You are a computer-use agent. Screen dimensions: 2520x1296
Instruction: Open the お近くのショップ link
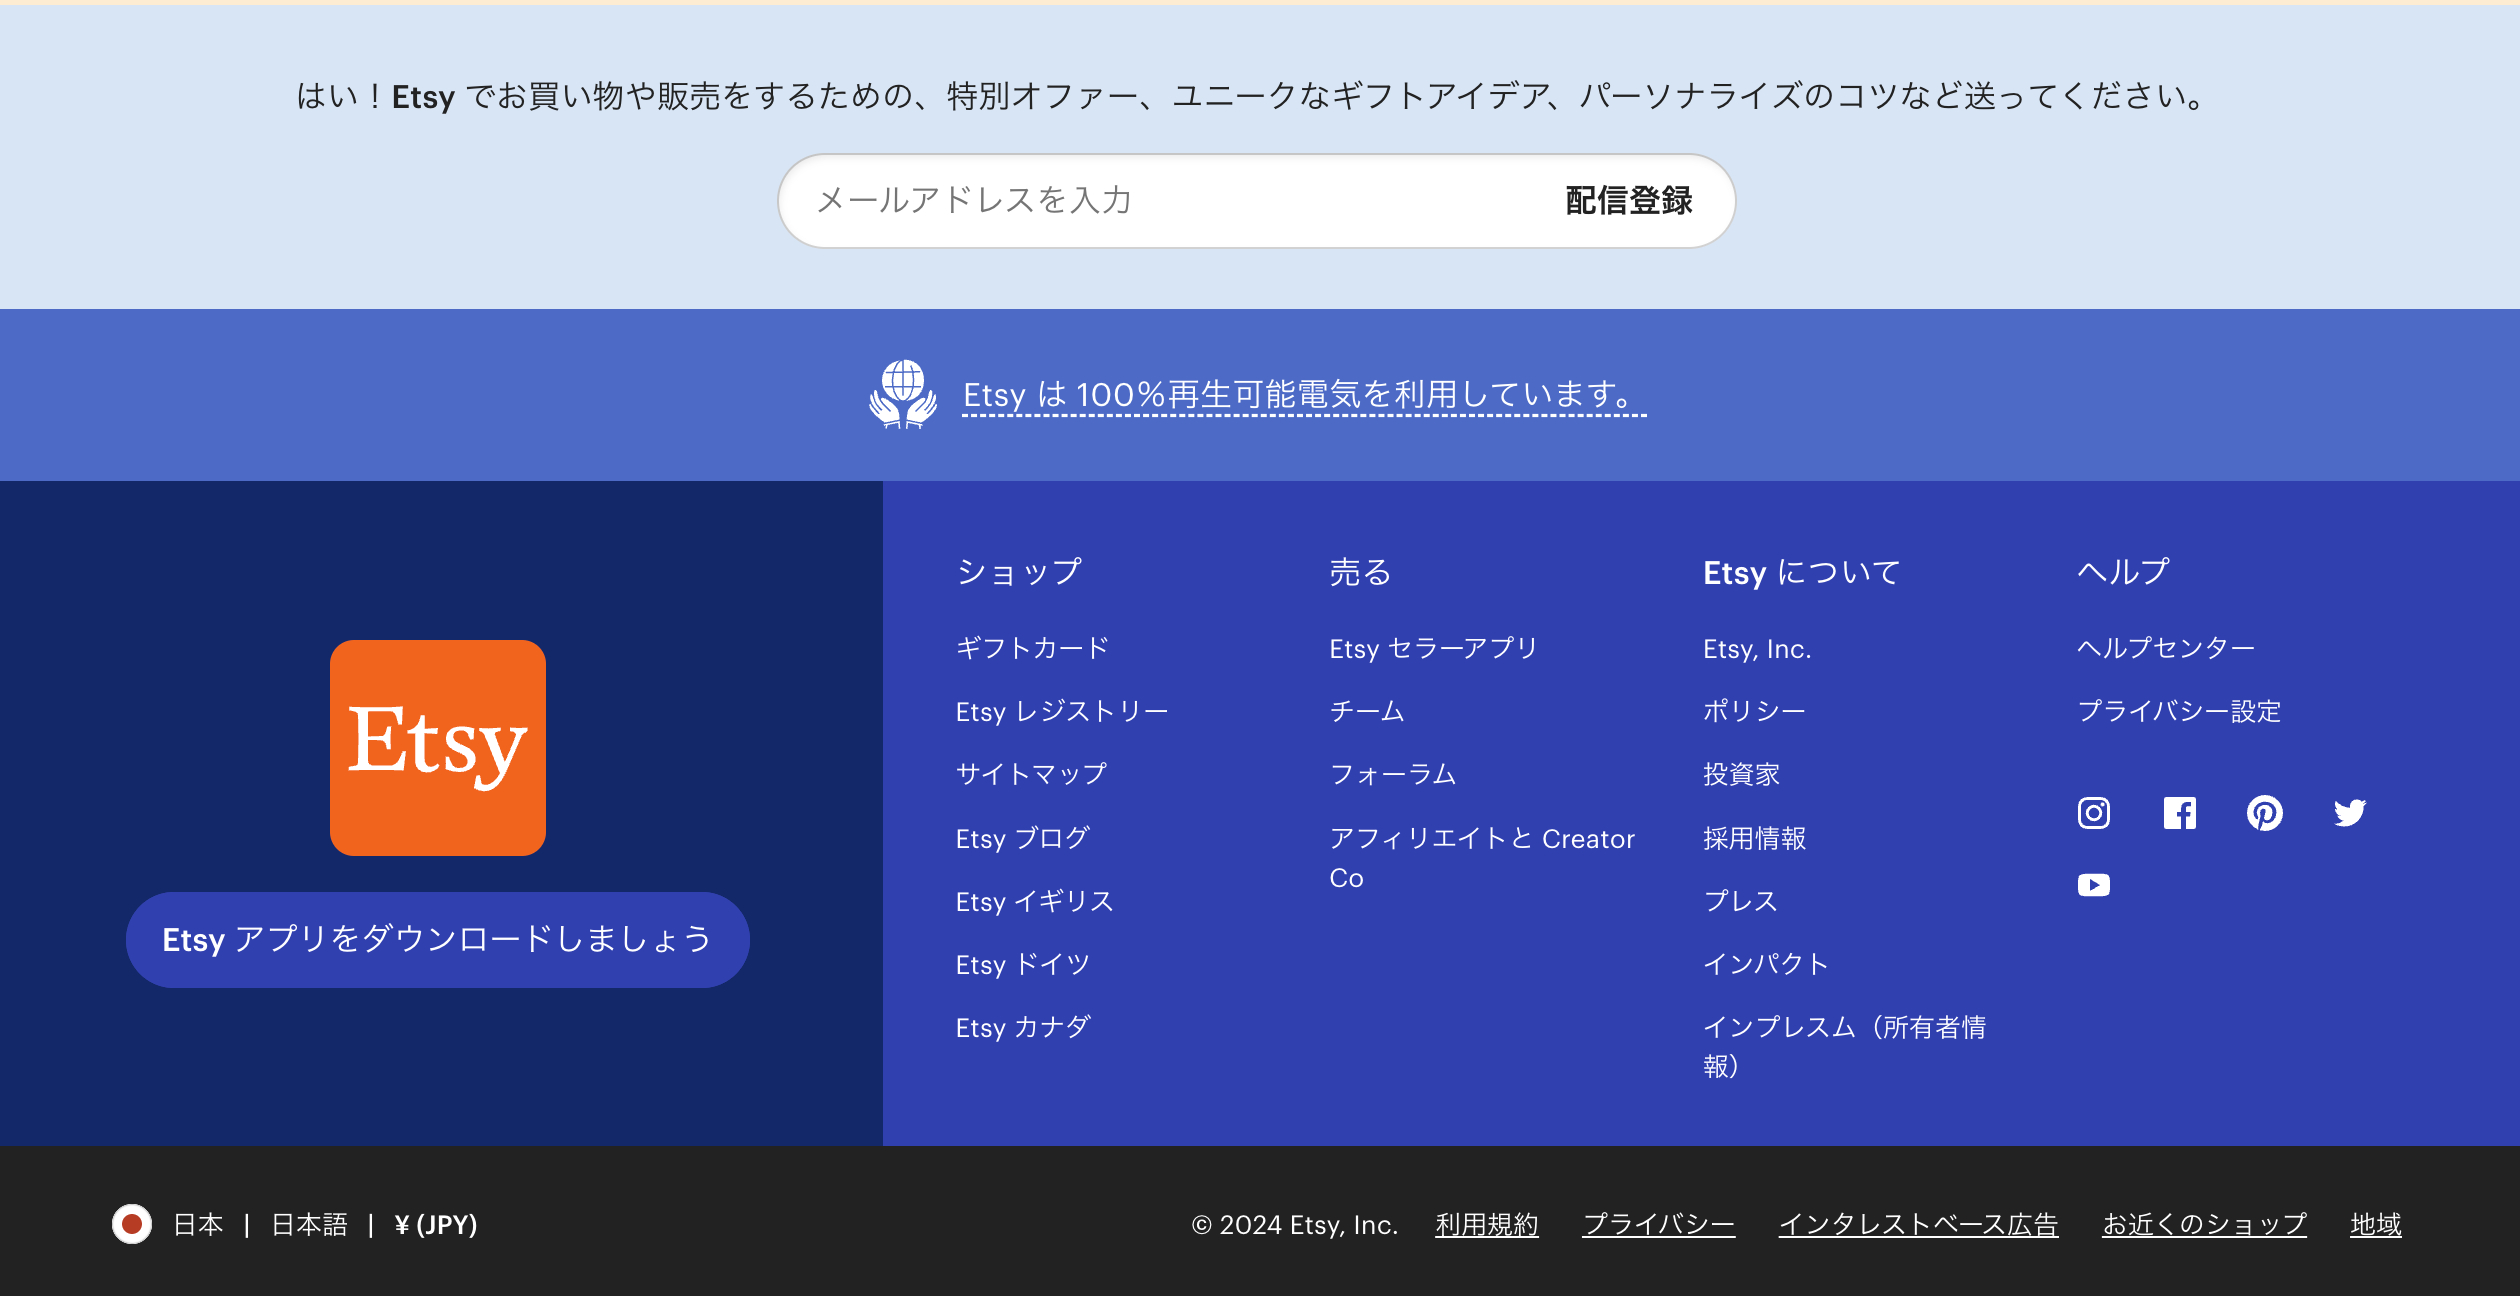point(2204,1225)
